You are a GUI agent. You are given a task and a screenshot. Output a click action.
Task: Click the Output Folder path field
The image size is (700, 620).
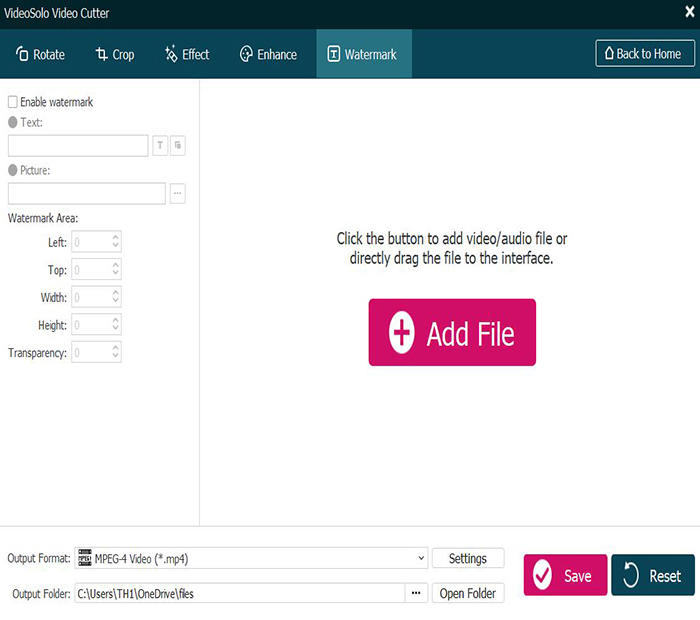pyautogui.click(x=240, y=594)
